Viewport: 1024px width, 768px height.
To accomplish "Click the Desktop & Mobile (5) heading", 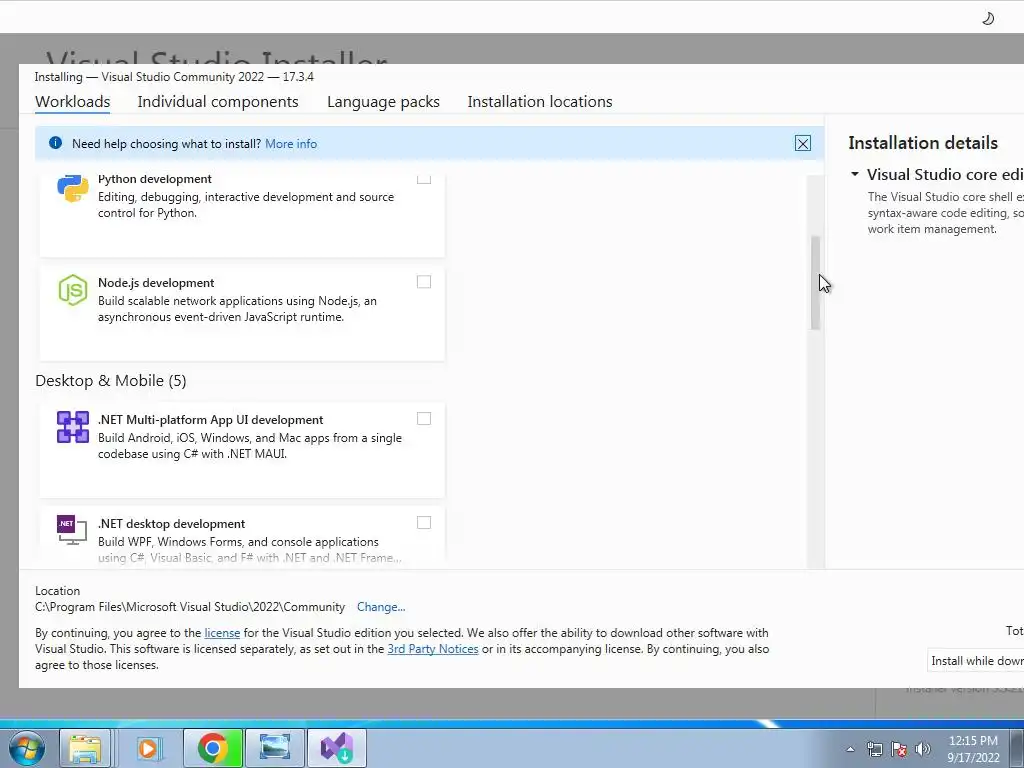I will [x=111, y=381].
